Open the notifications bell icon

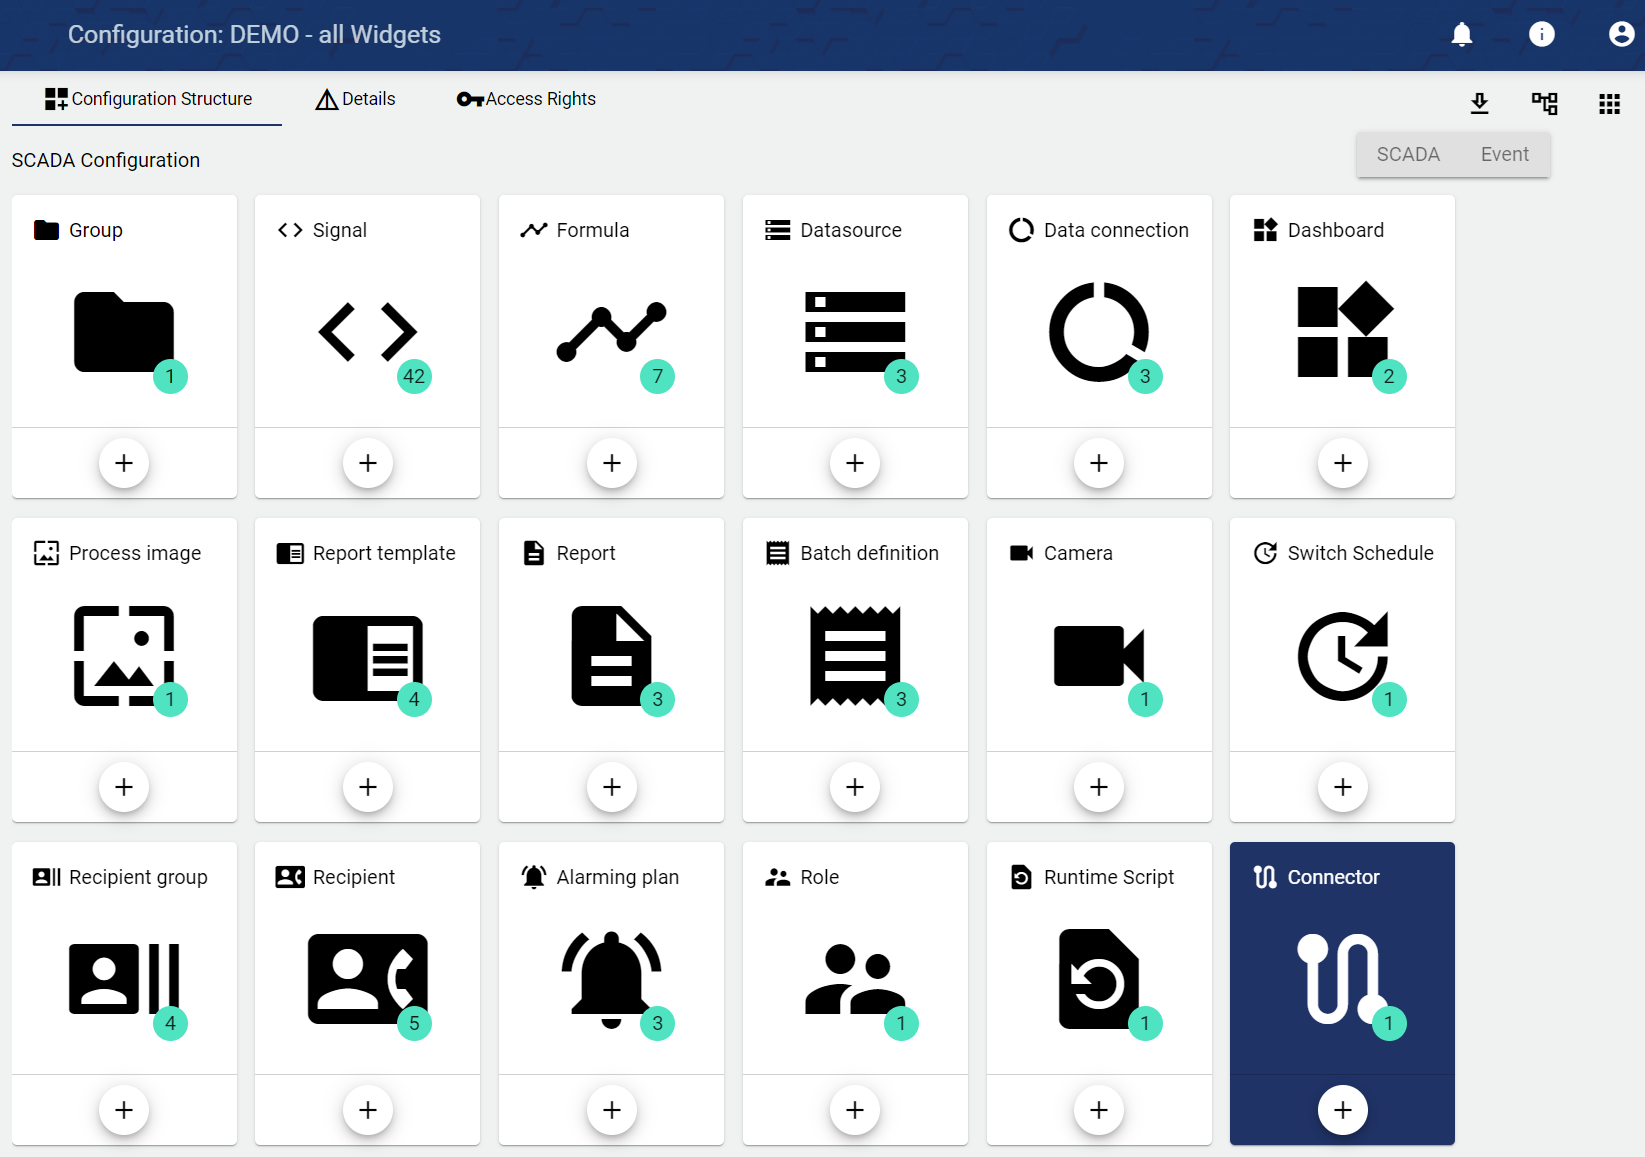(x=1461, y=35)
